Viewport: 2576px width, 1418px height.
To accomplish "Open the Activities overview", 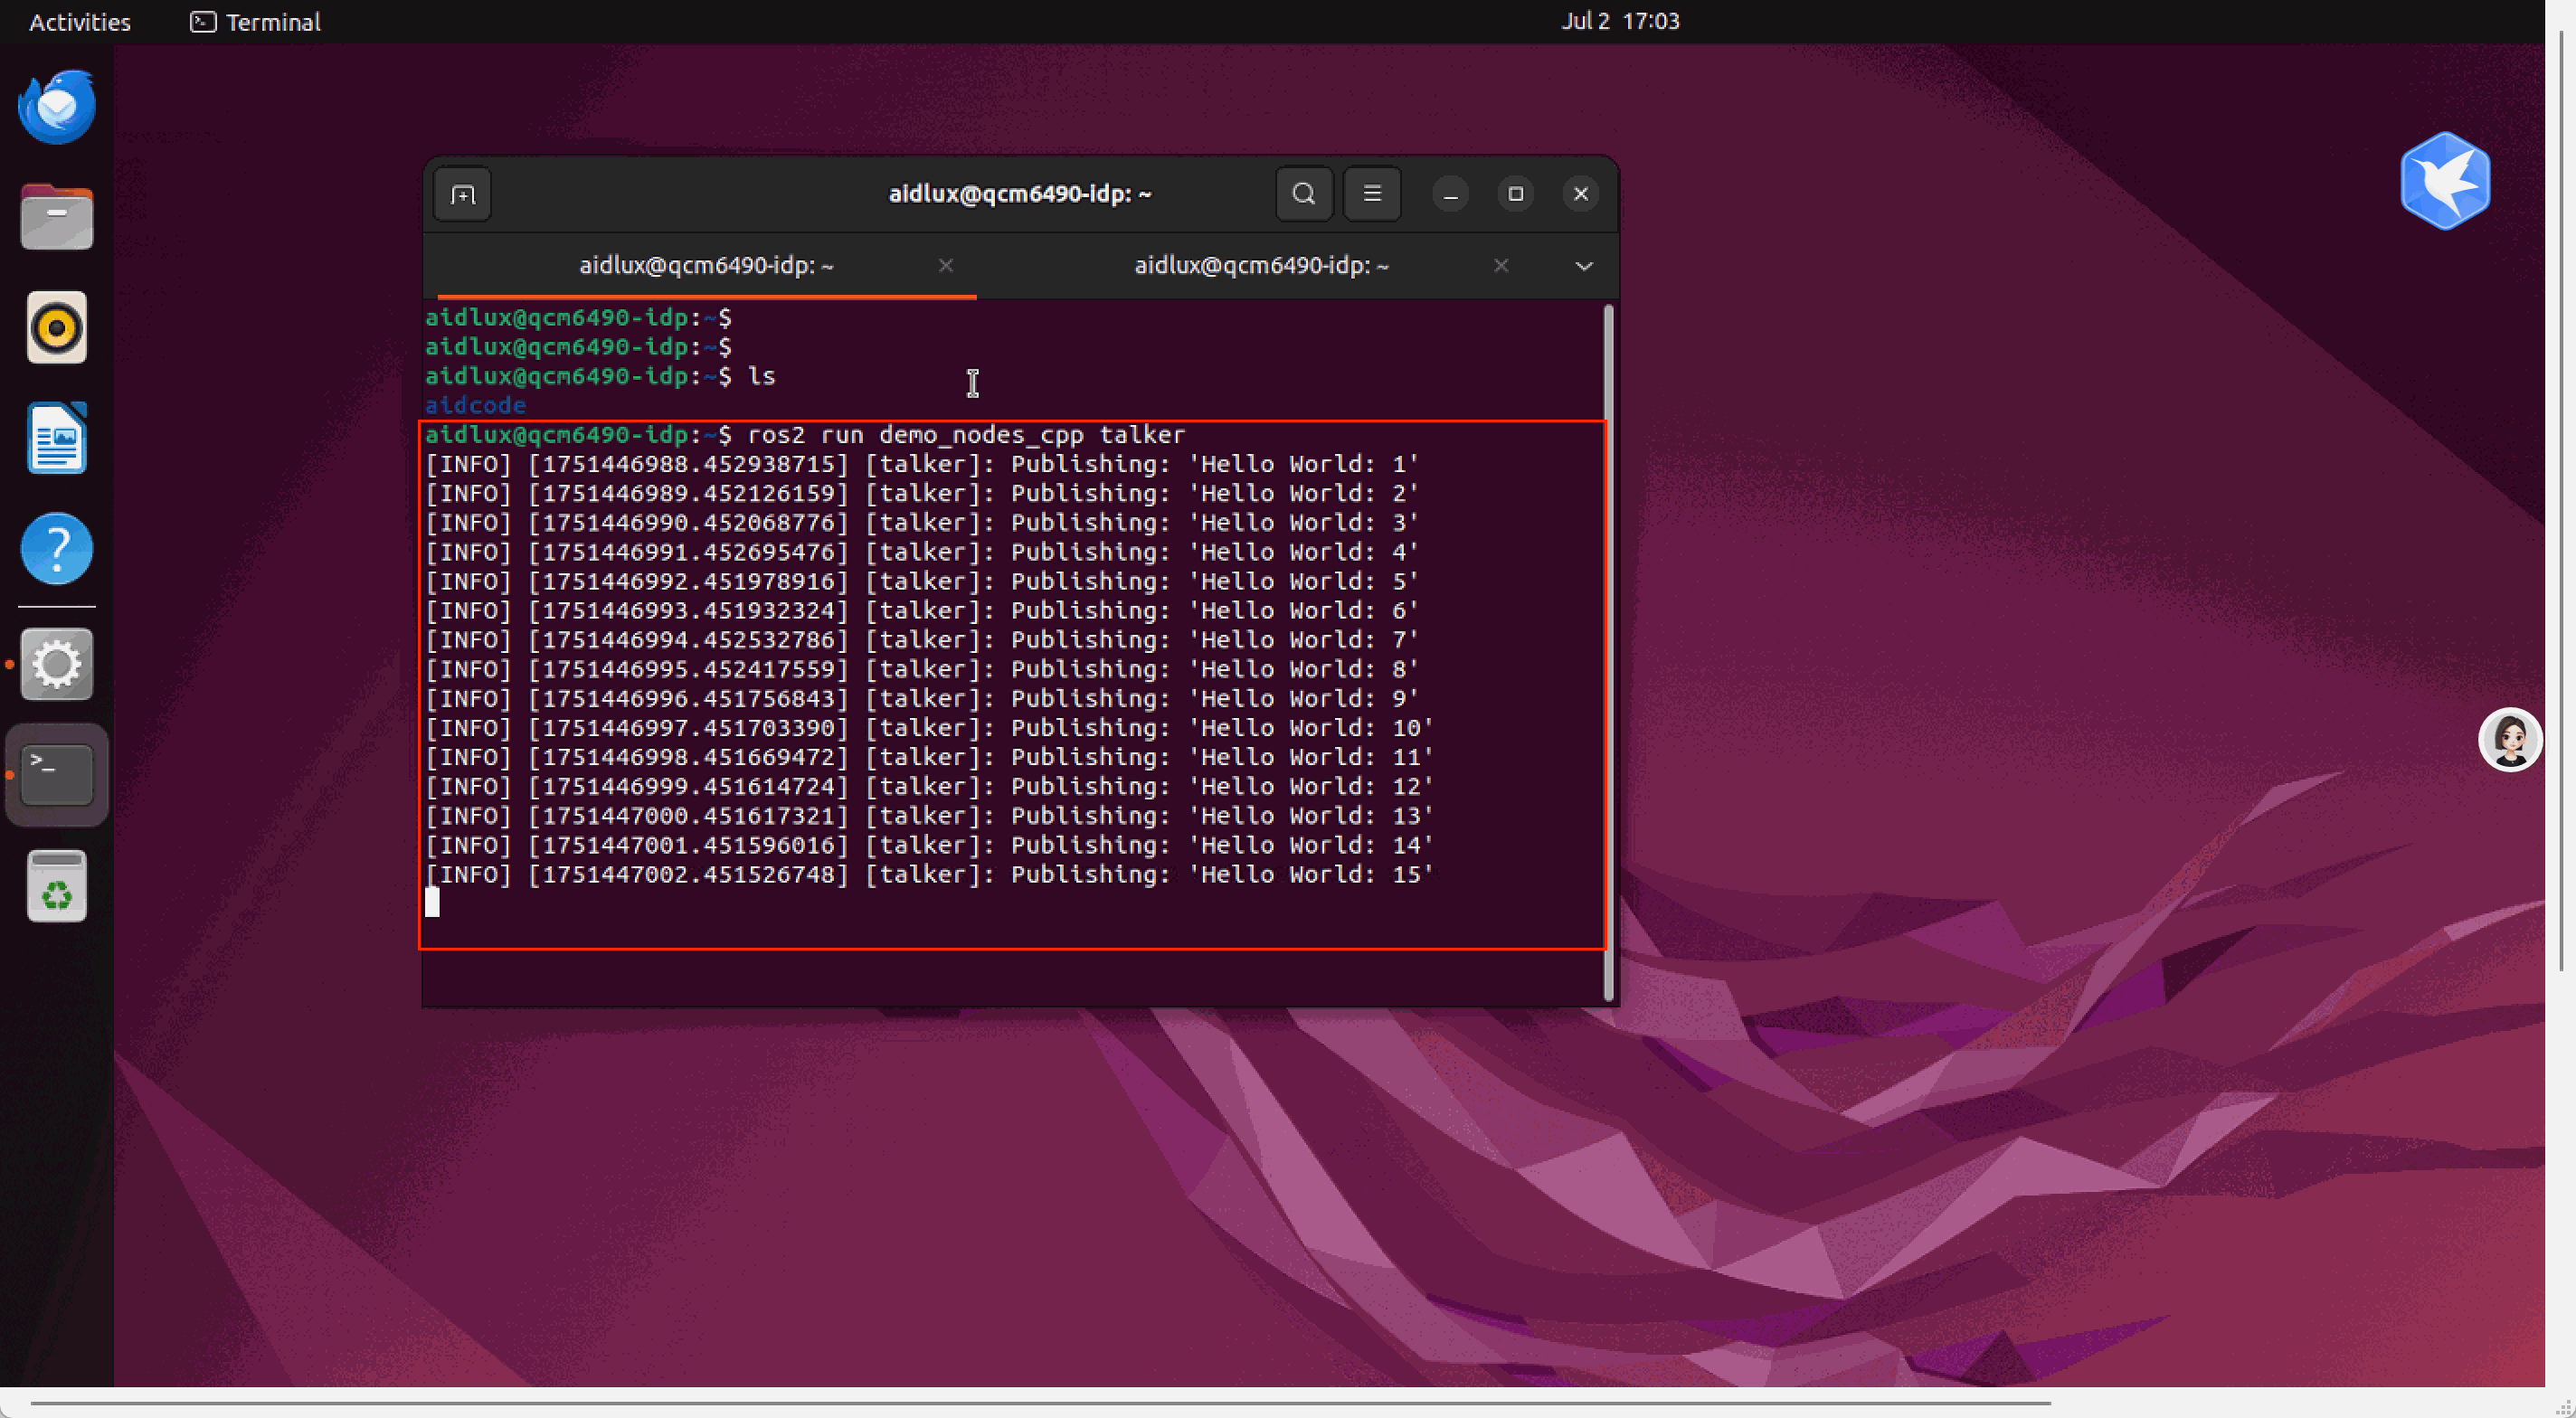I will point(80,22).
